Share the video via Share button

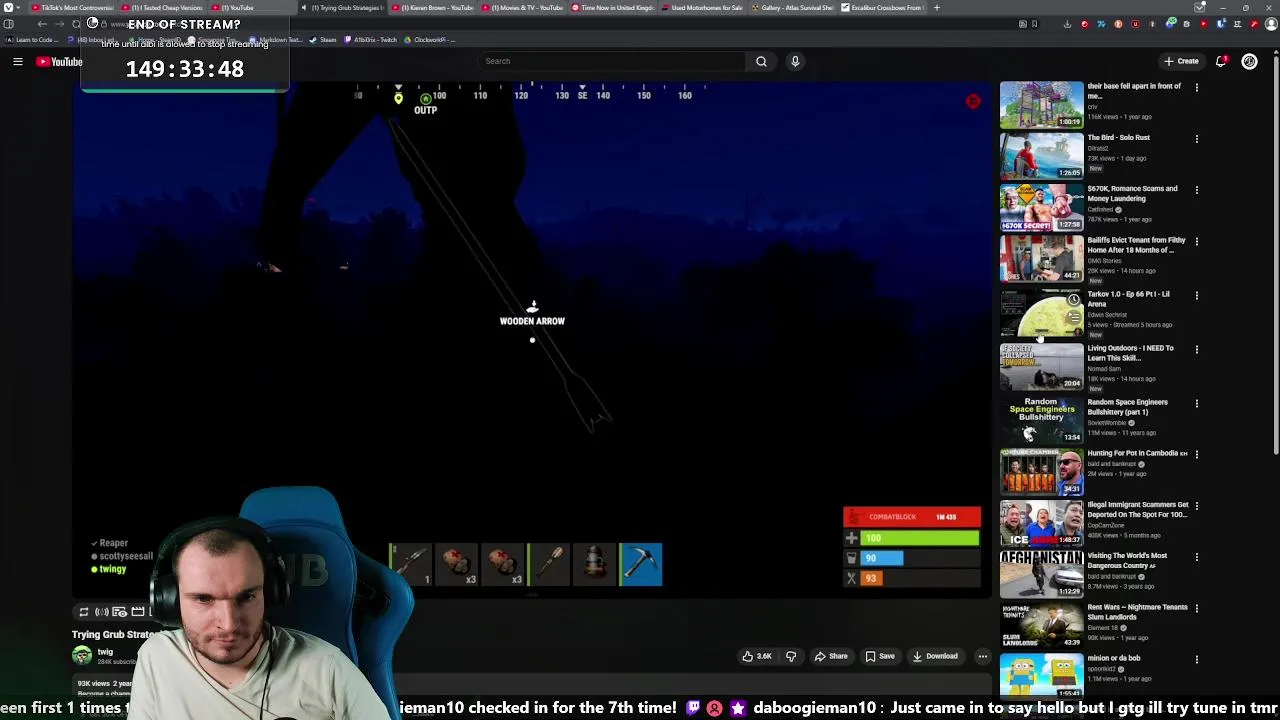(831, 656)
